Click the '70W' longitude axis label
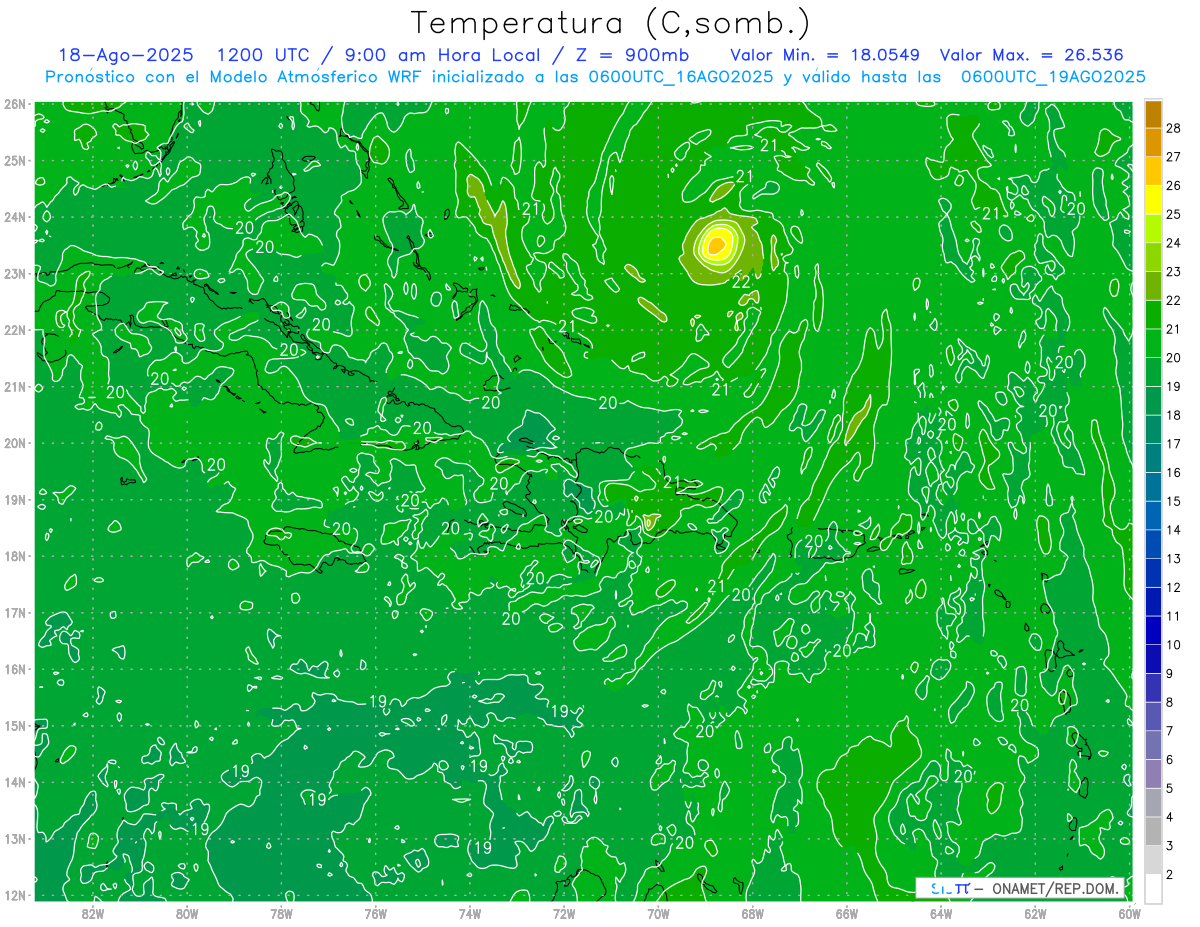Viewport: 1200px width, 927px height. (x=658, y=912)
